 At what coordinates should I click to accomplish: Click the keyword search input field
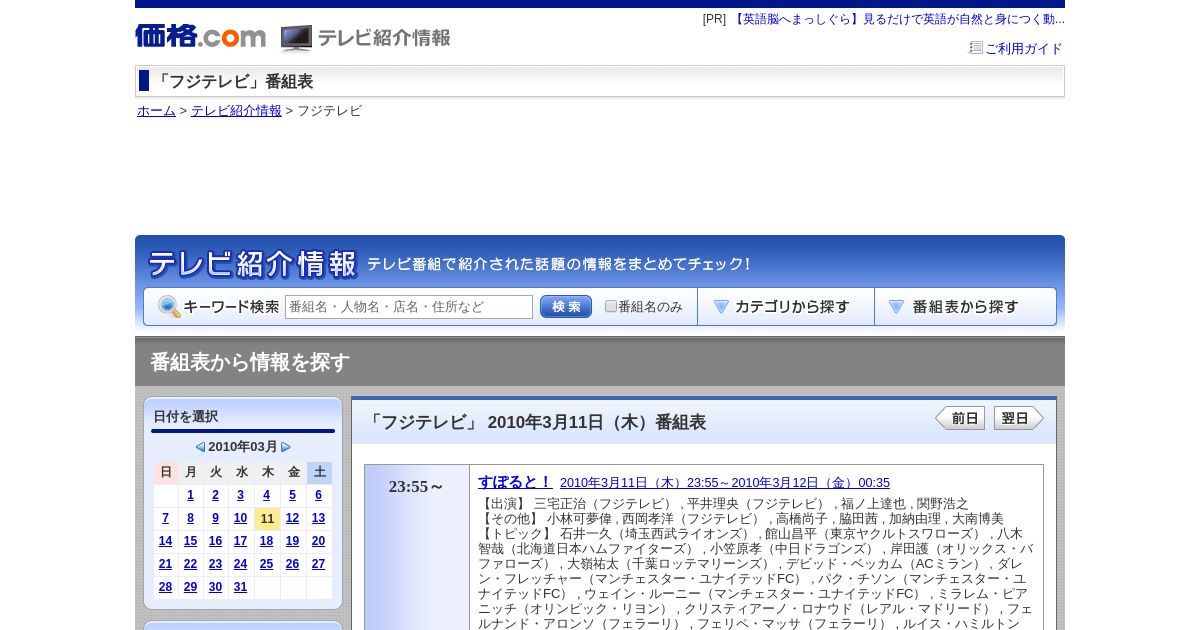coord(409,307)
